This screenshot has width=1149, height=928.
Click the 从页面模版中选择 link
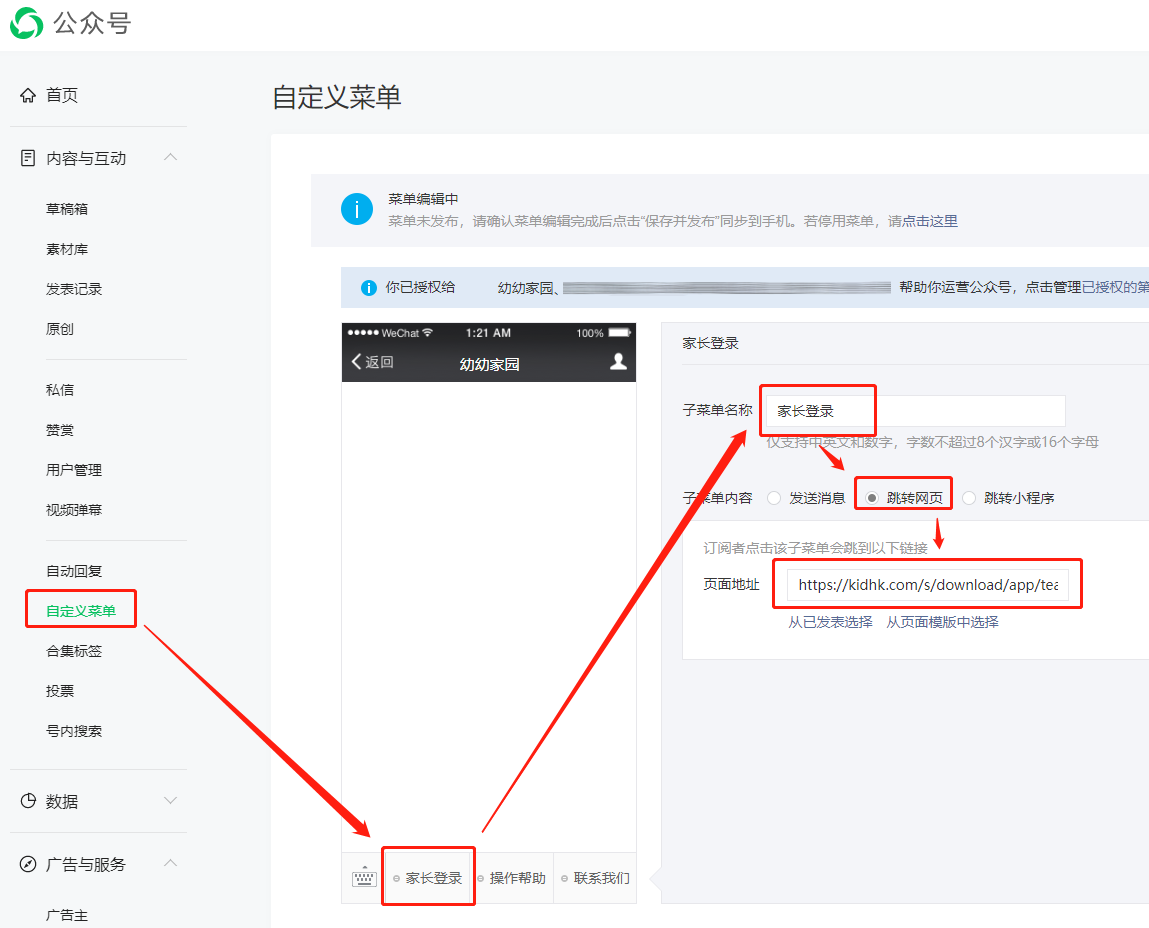click(x=942, y=622)
